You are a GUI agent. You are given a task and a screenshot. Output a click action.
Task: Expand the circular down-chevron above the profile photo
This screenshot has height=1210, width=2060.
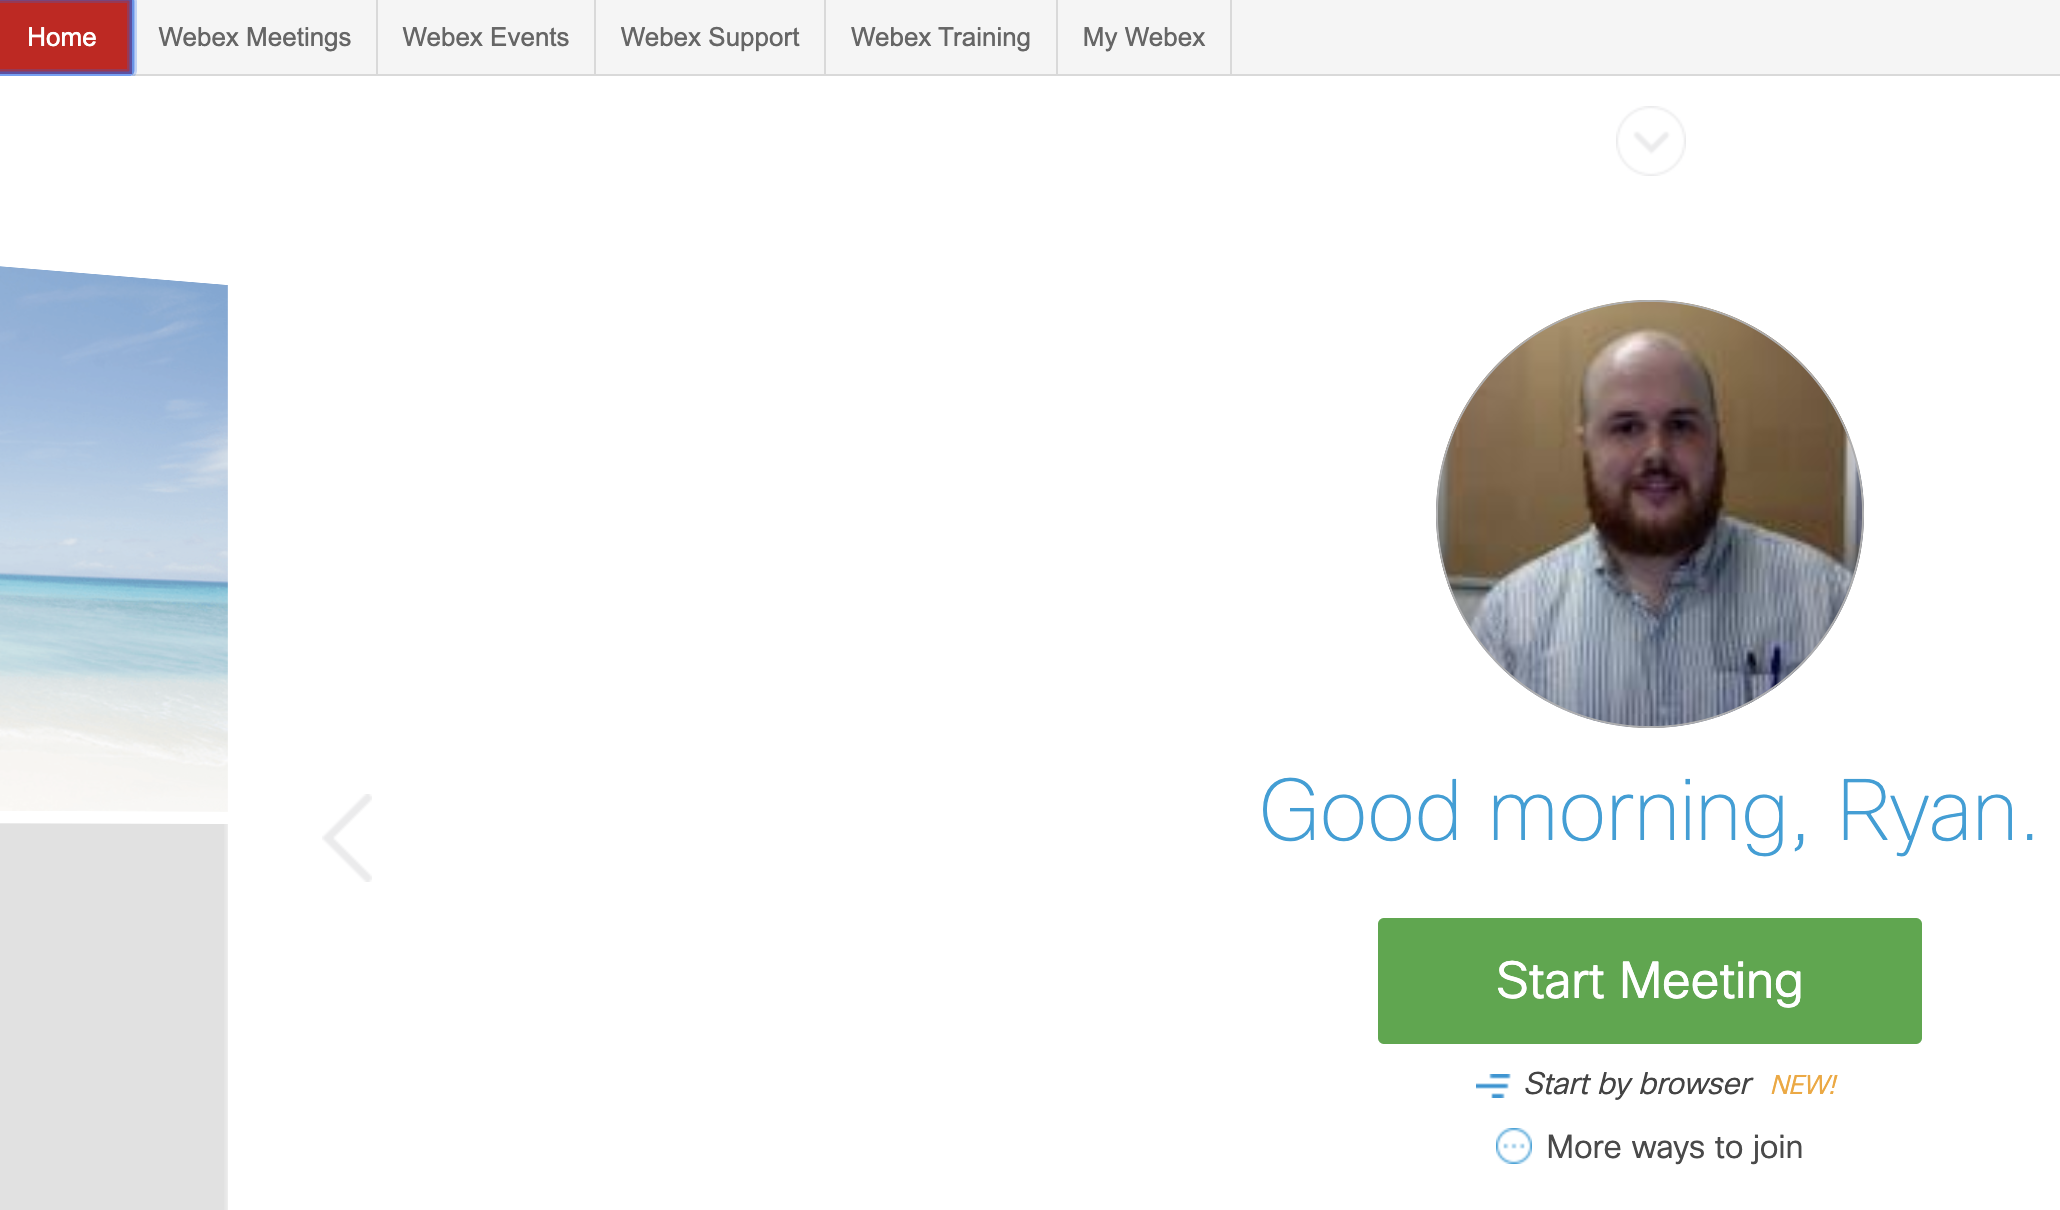1650,141
